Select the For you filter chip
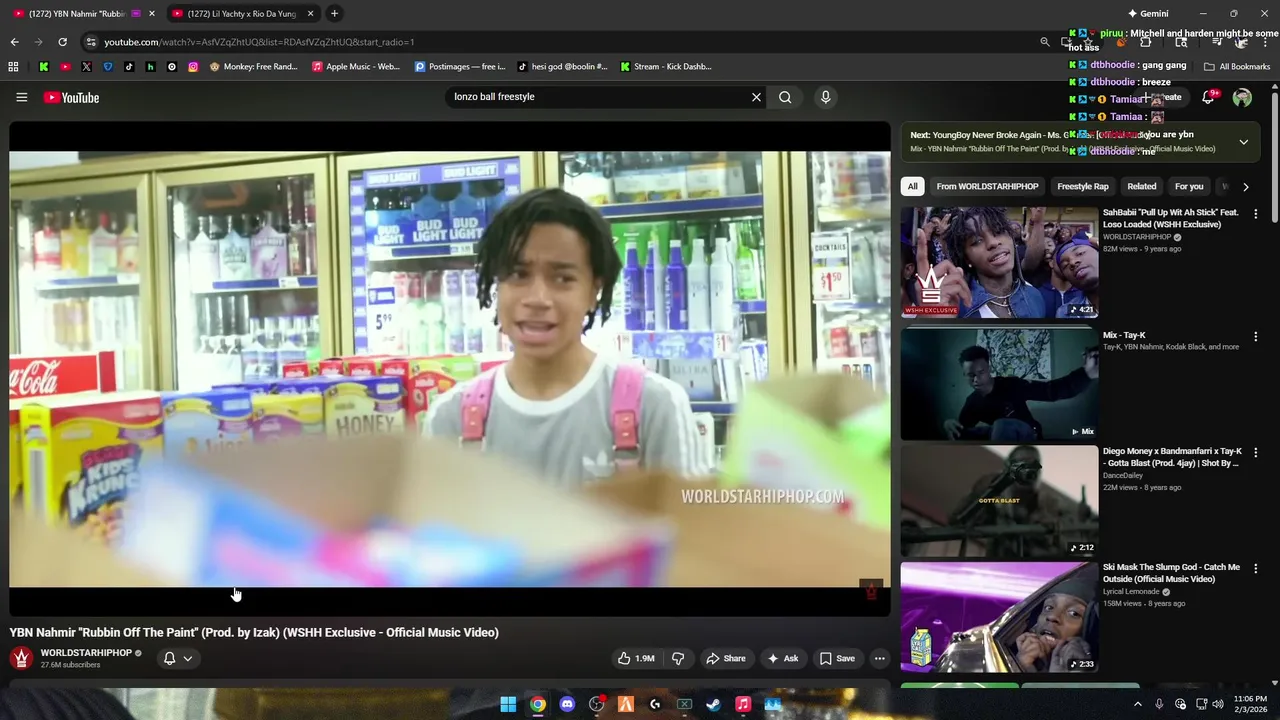This screenshot has height=720, width=1280. 1189,186
